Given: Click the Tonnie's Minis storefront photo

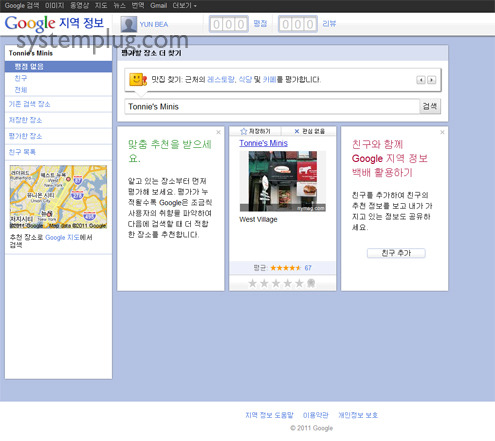Looking at the screenshot, I should (x=283, y=181).
